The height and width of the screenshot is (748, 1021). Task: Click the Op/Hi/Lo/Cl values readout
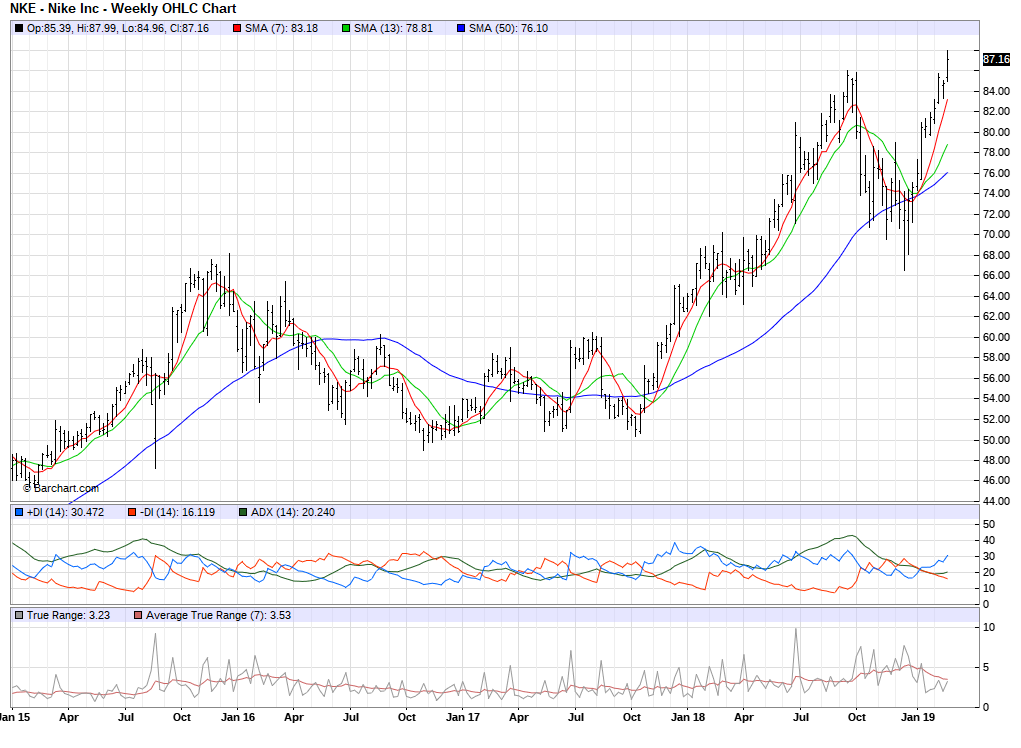click(118, 28)
